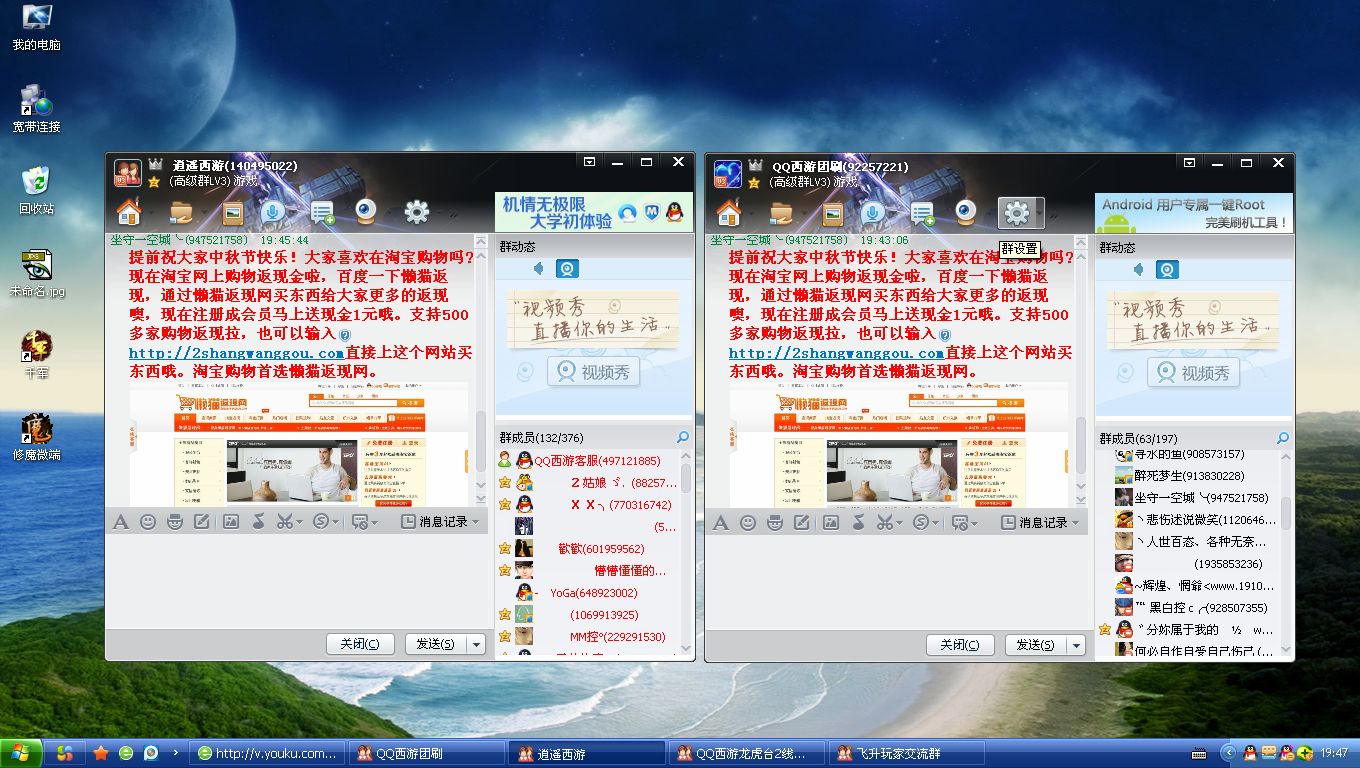Click 发送(S) button in 逍遥西游 window
The height and width of the screenshot is (768, 1360).
(436, 645)
